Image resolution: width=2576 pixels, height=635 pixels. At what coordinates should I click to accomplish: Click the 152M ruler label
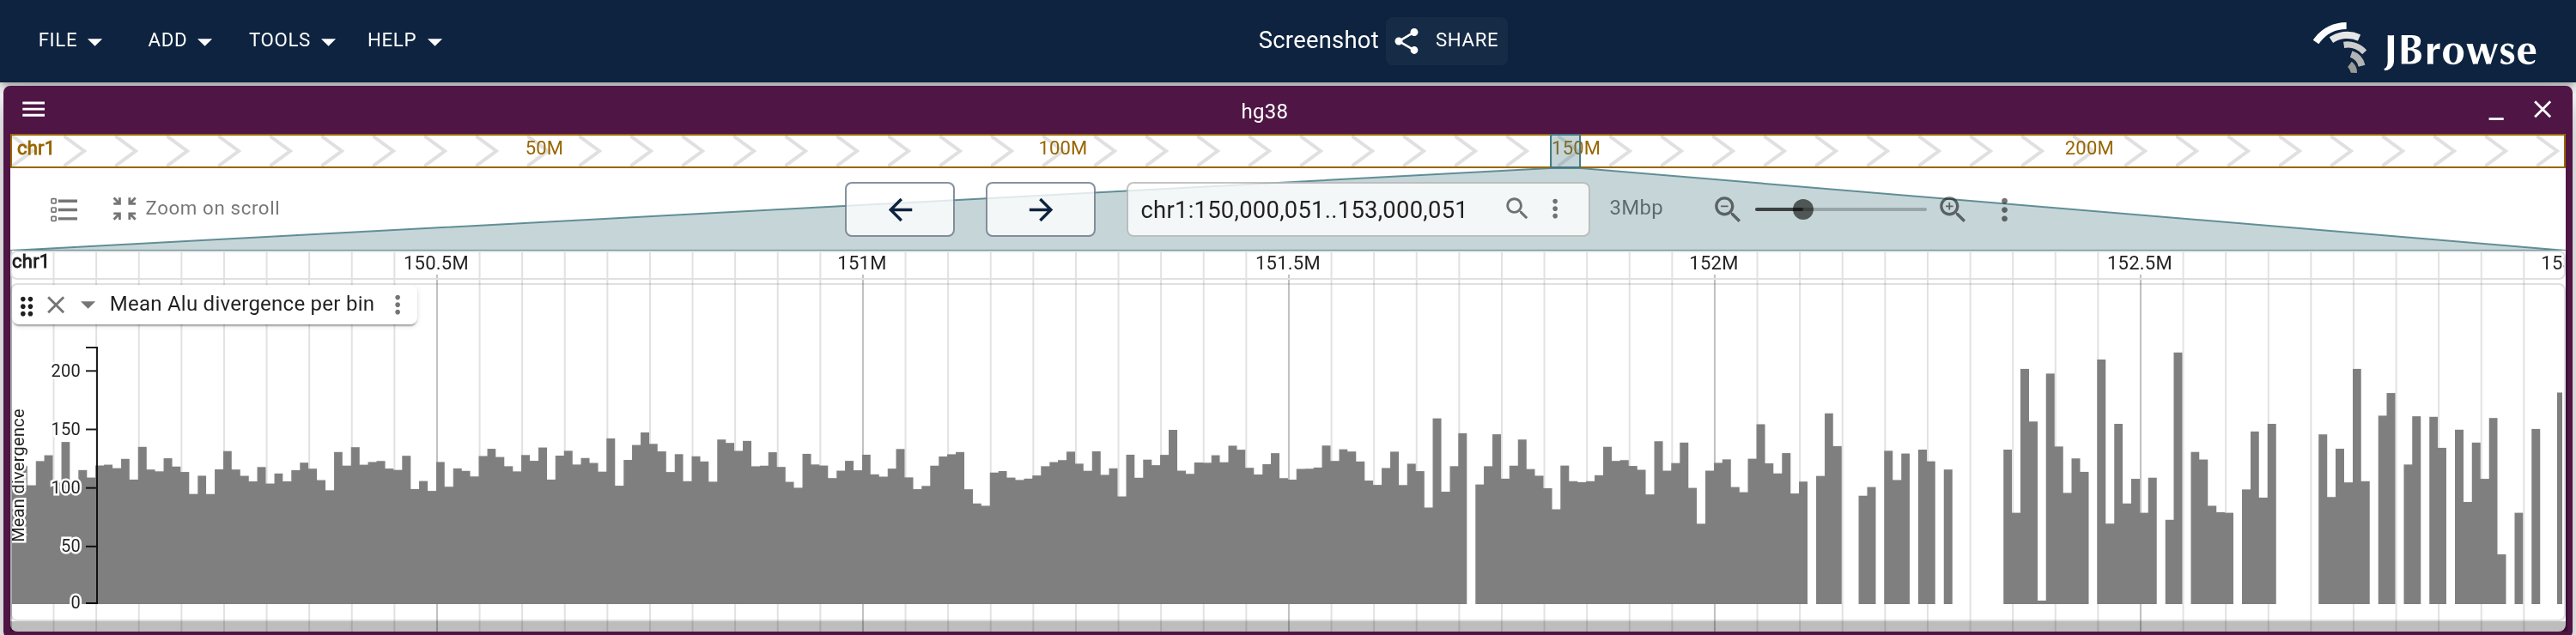click(x=1713, y=263)
